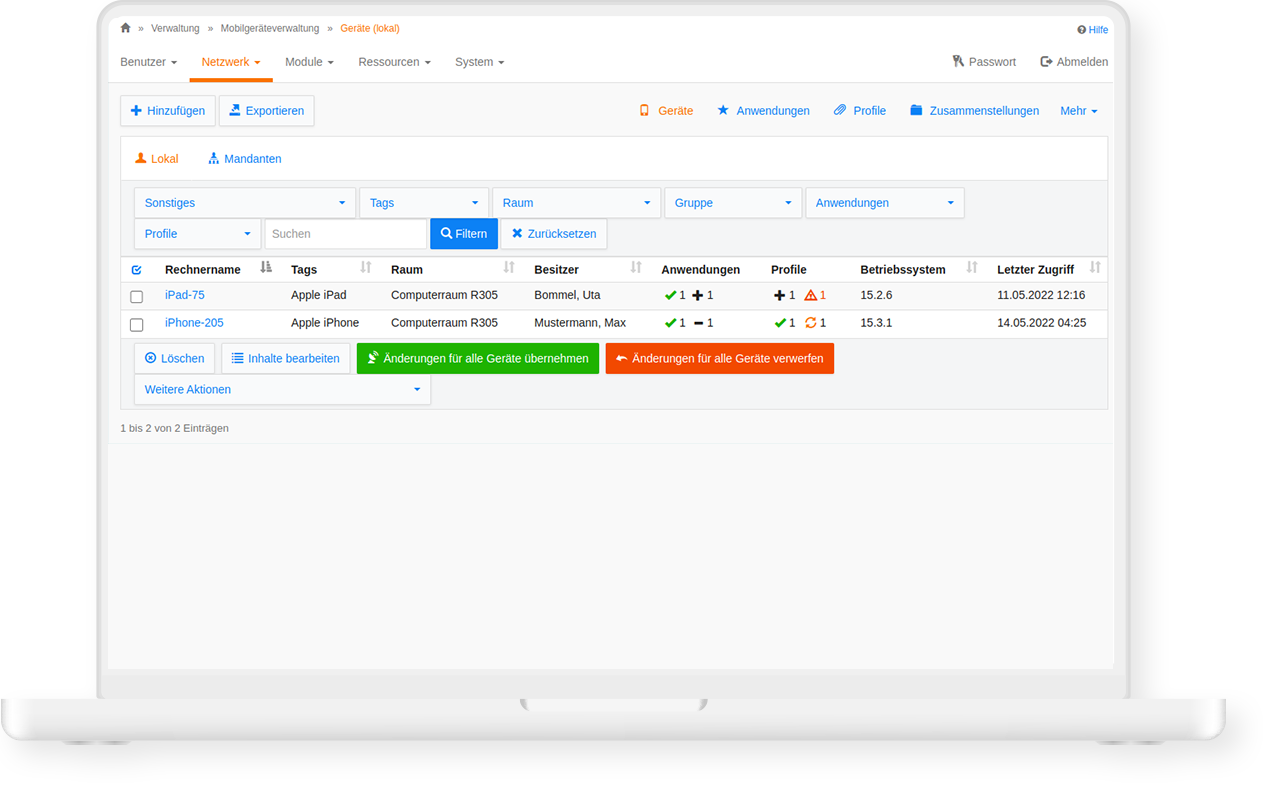Click the Suchen search field
This screenshot has width=1280, height=799.
[x=346, y=234]
